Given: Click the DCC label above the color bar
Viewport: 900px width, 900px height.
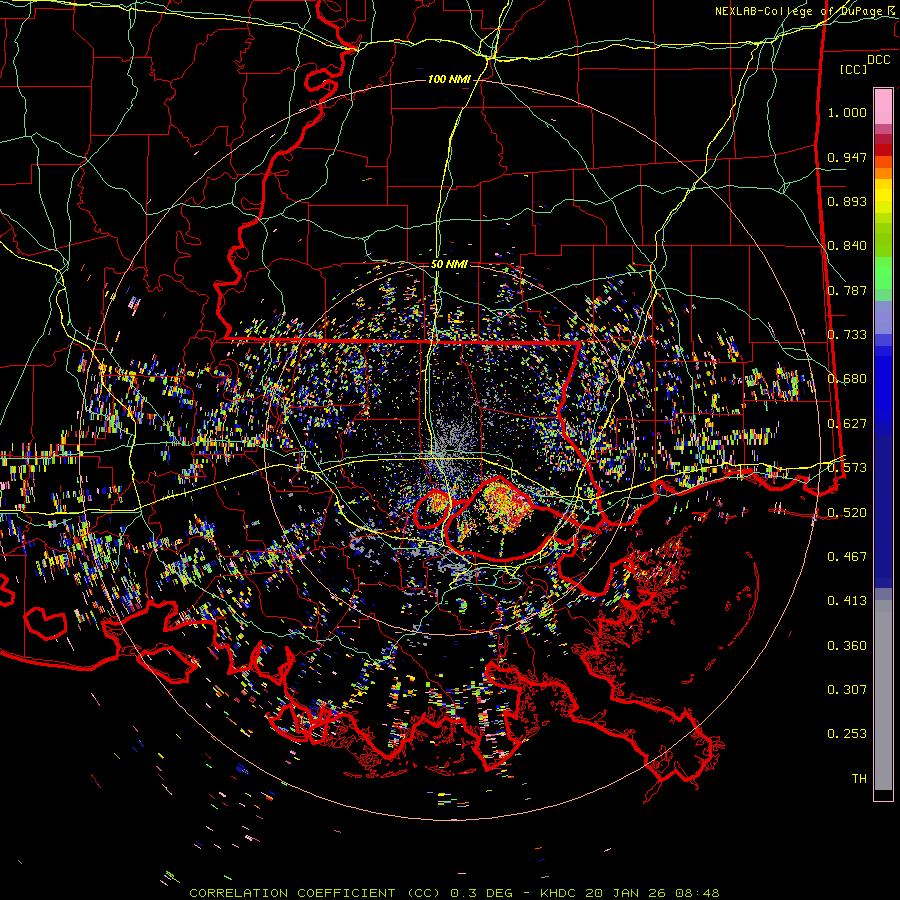Looking at the screenshot, I should 878,60.
